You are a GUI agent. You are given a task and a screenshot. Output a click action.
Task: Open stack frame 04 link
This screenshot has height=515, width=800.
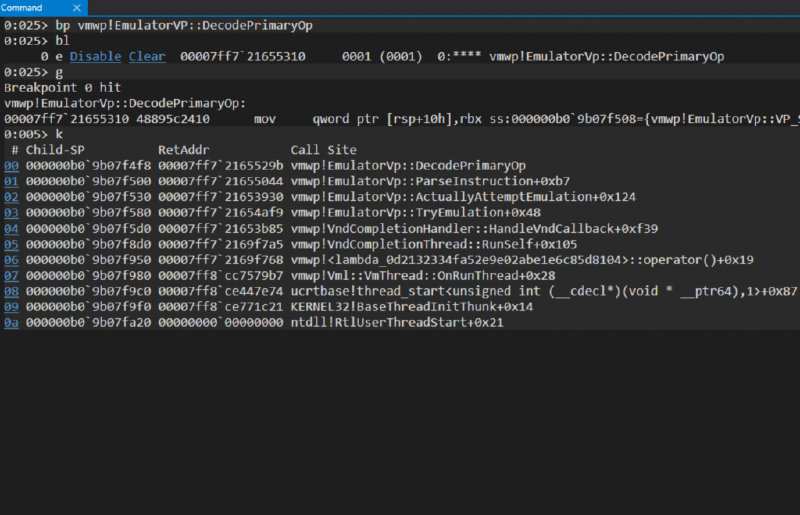pos(11,229)
